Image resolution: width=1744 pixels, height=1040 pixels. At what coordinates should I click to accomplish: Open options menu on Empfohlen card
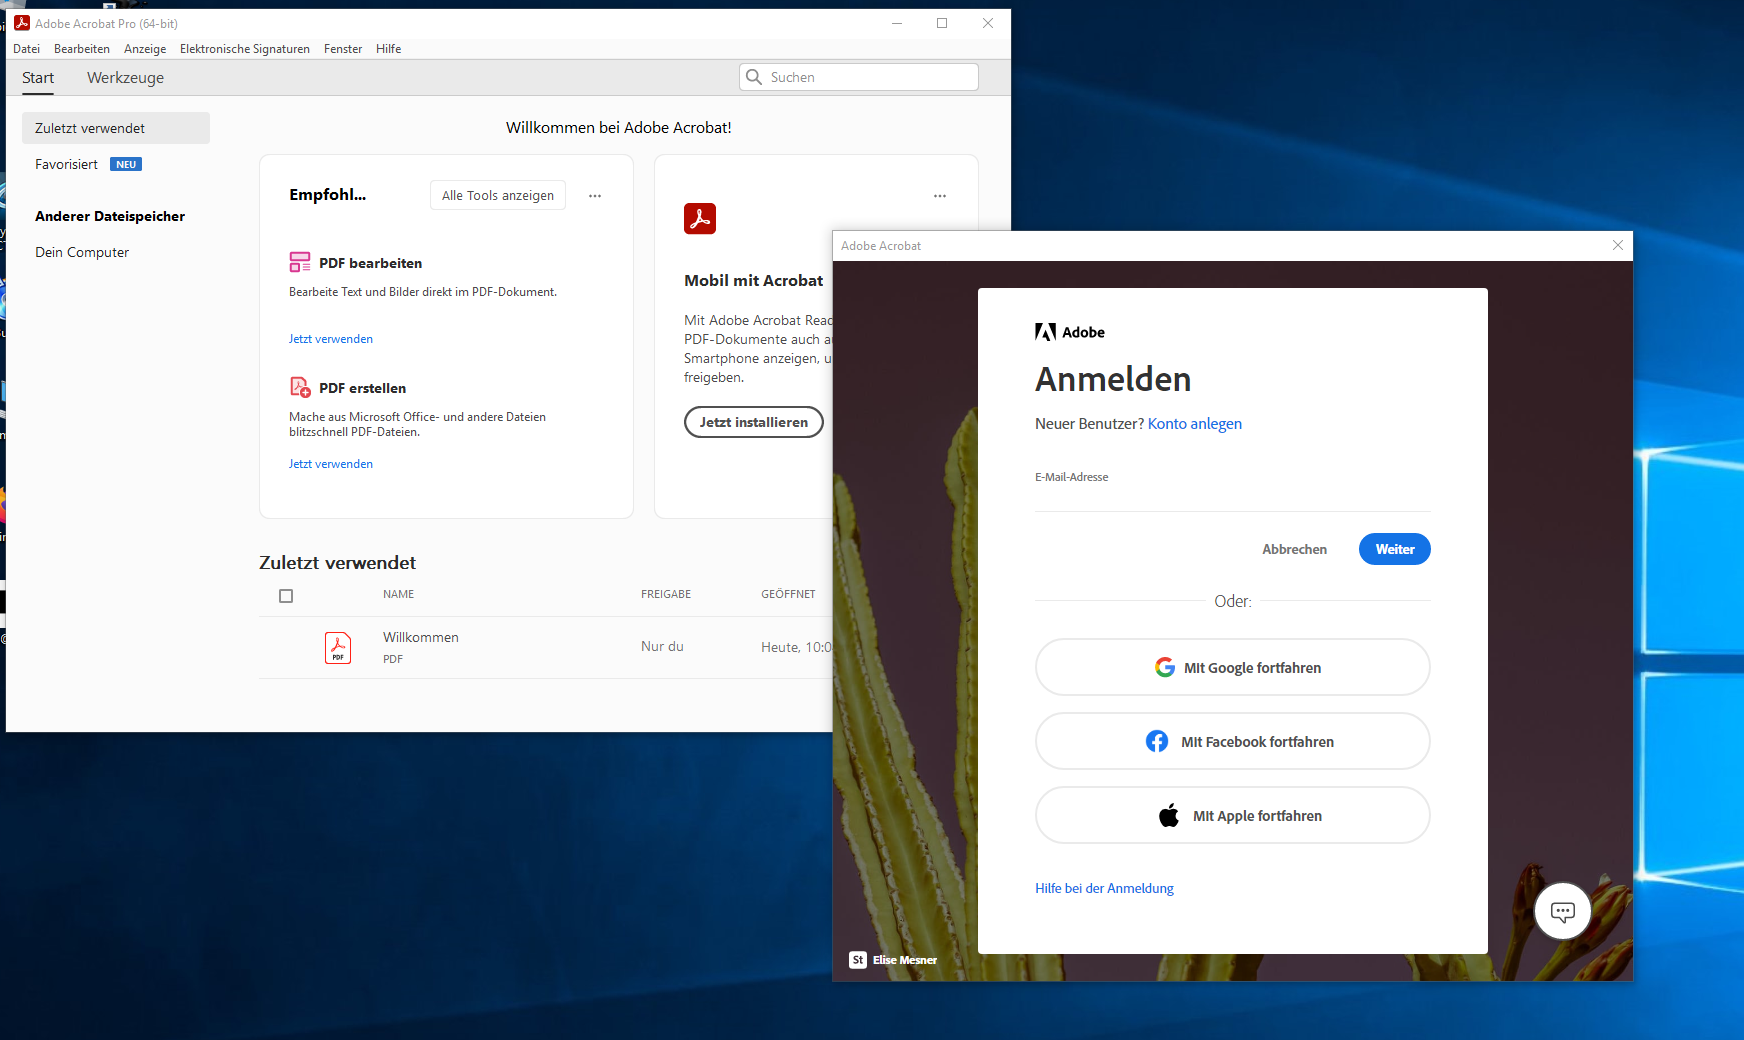[x=595, y=196]
